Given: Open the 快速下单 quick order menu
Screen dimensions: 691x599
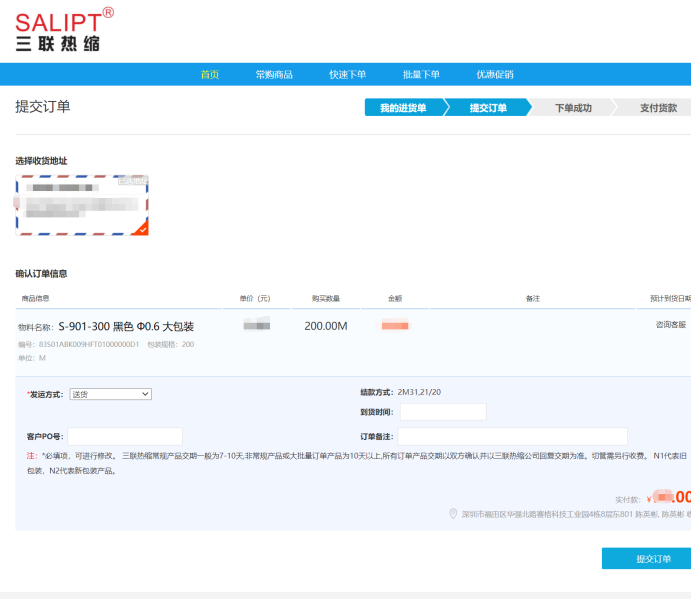Looking at the screenshot, I should [x=348, y=75].
